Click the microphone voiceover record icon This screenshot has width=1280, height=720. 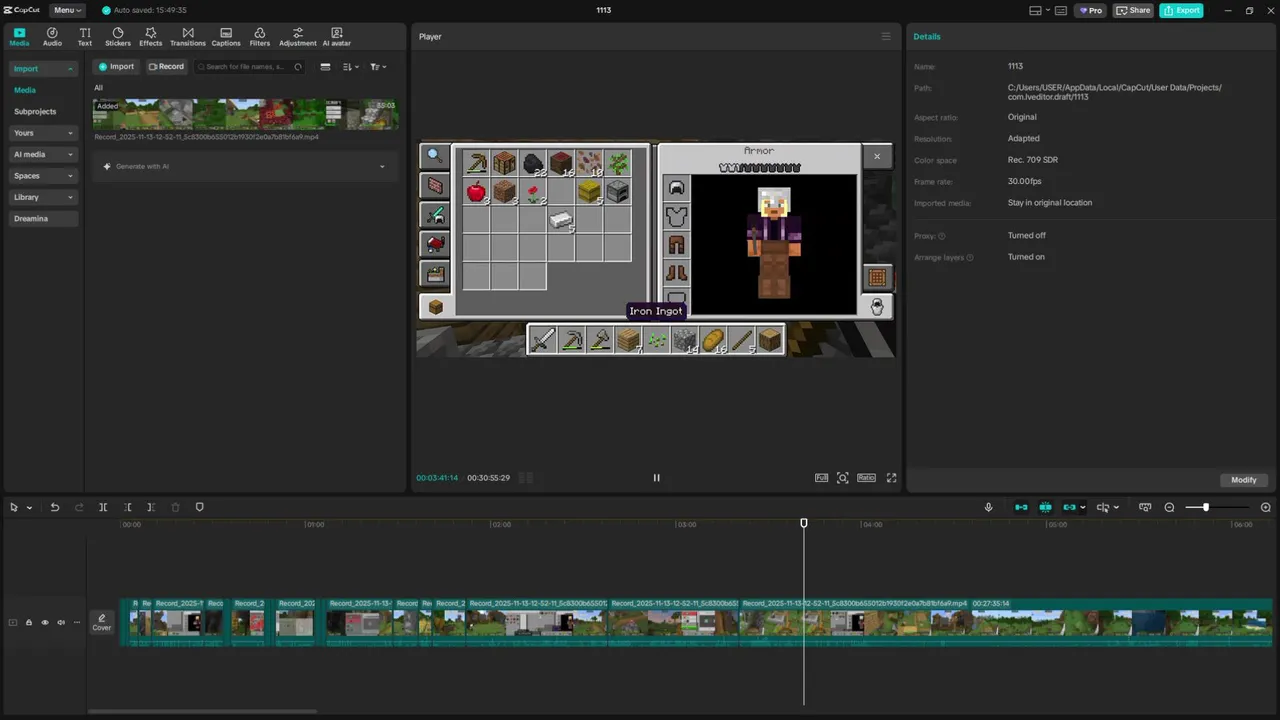point(989,507)
